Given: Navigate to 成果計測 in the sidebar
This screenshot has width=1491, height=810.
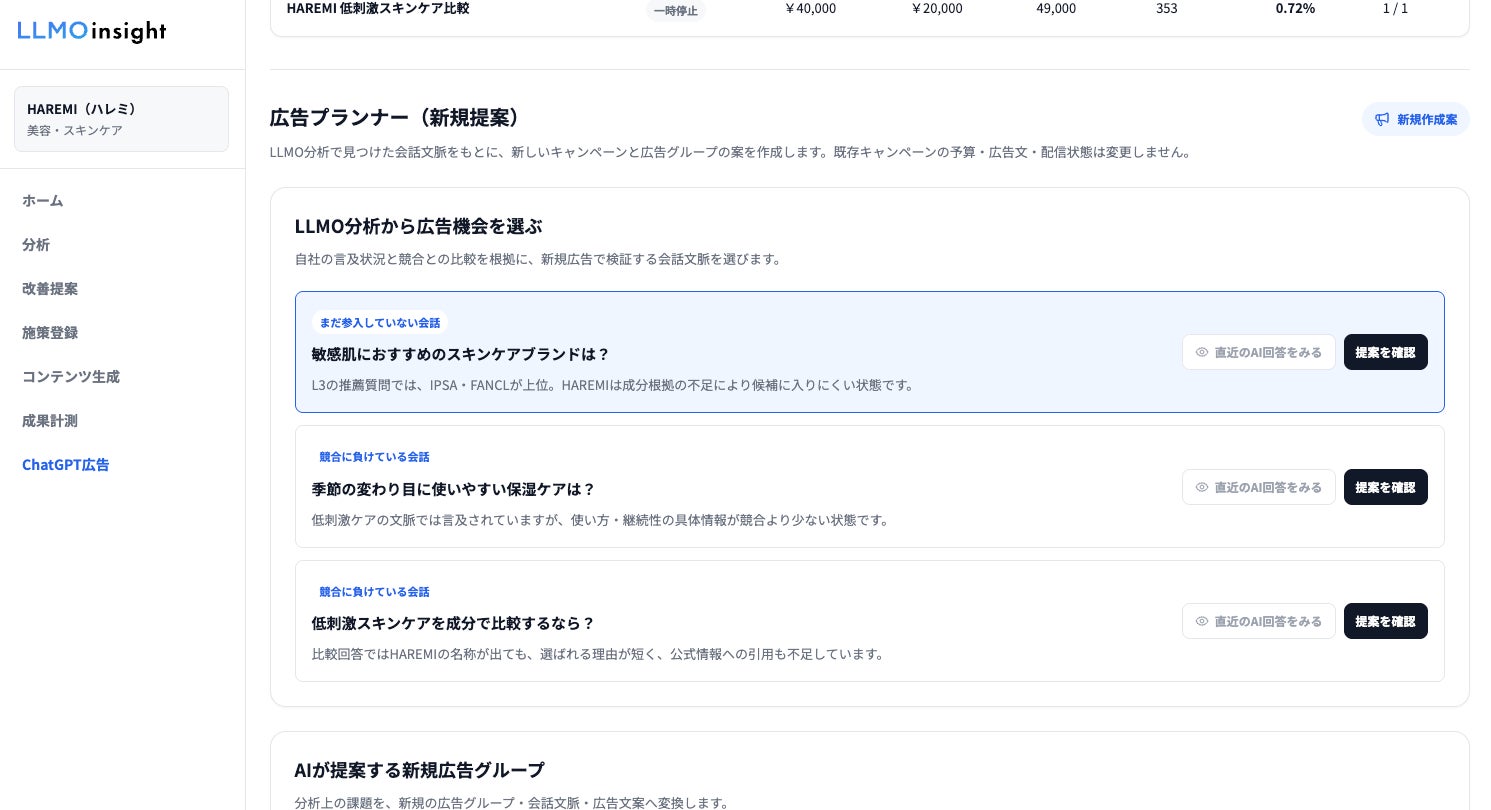Looking at the screenshot, I should [50, 420].
